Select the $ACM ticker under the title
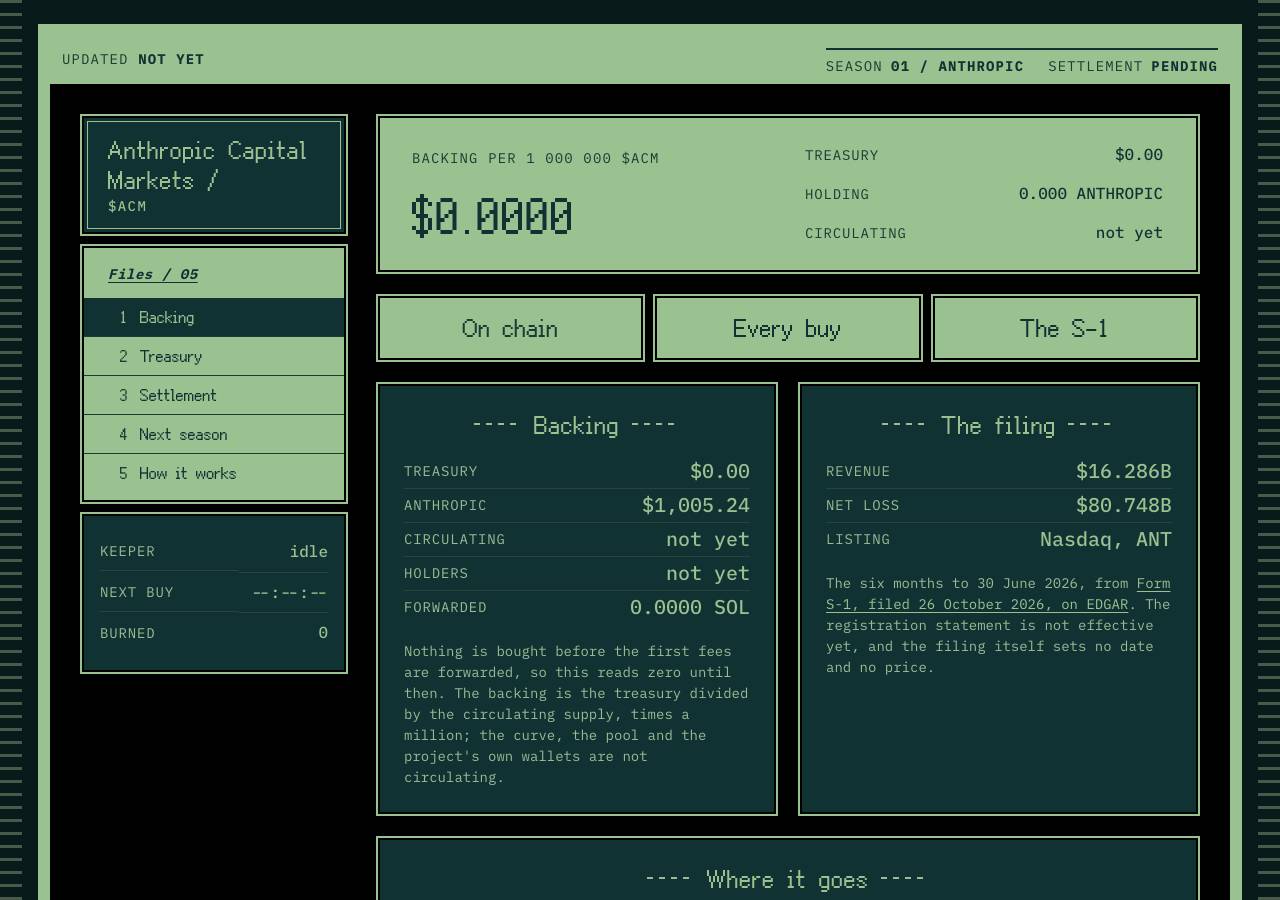The height and width of the screenshot is (900, 1280). [127, 206]
